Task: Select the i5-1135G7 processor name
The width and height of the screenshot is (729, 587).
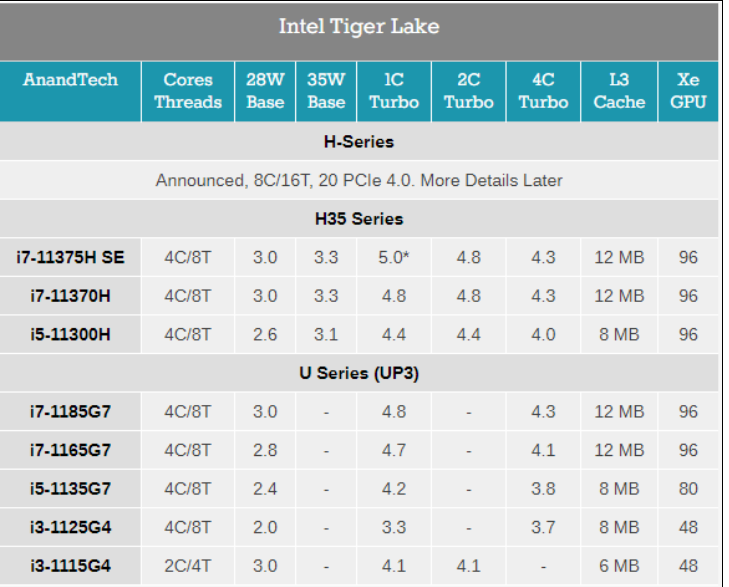Action: (70, 489)
